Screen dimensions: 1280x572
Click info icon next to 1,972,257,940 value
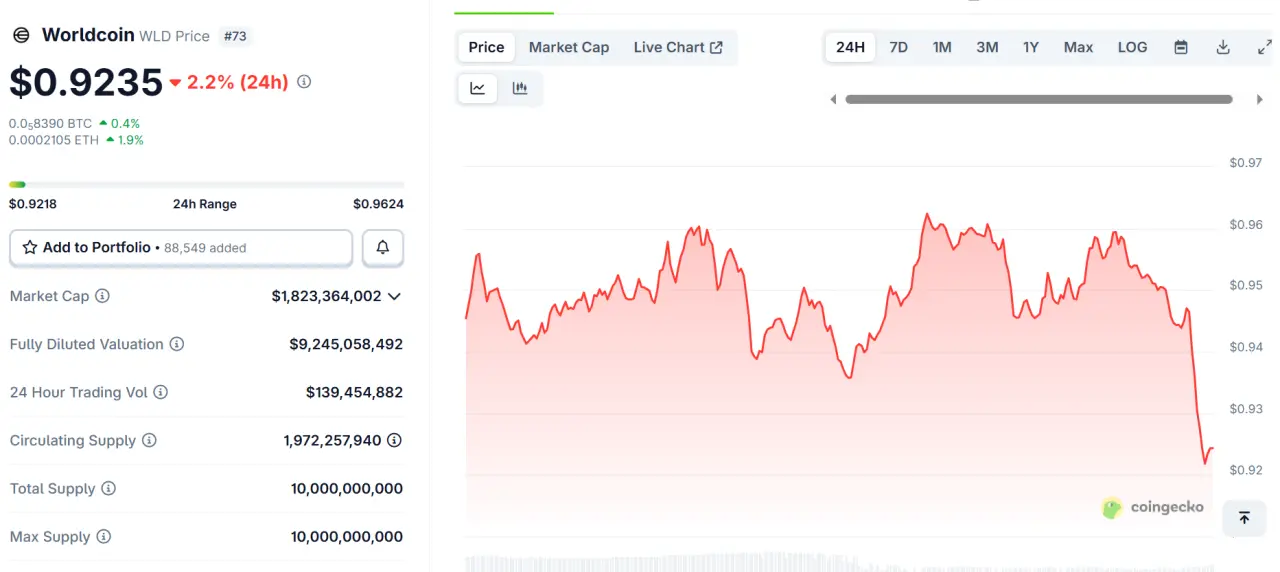(x=395, y=440)
